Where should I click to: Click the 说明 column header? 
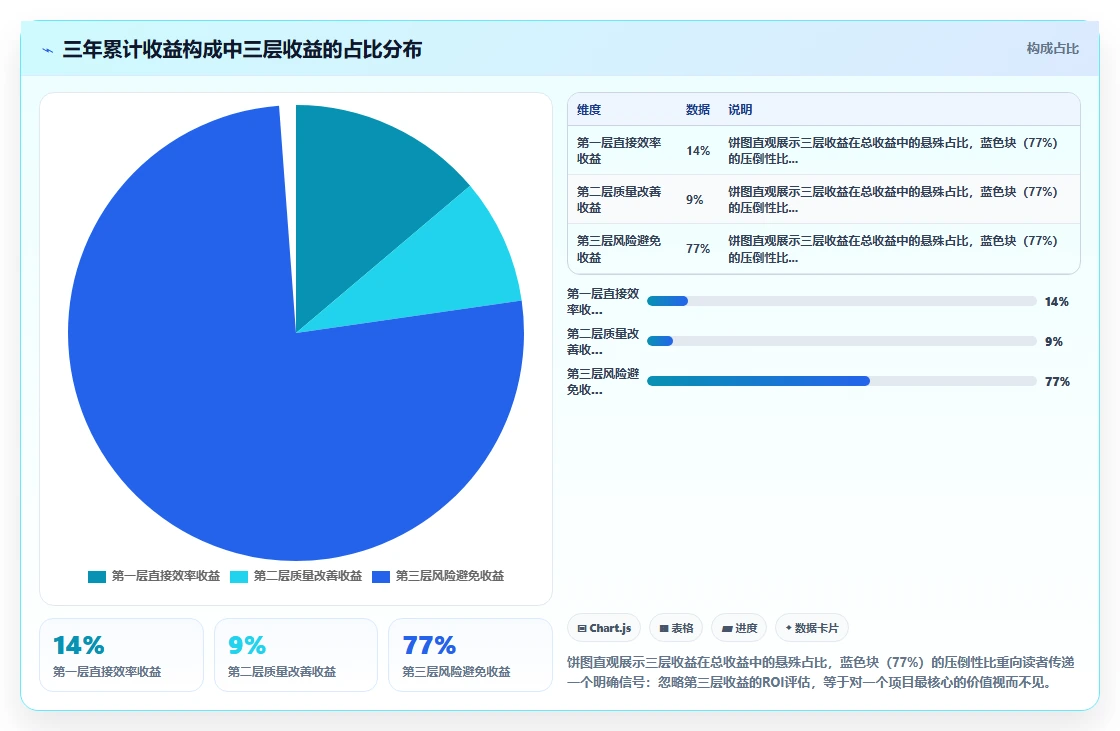[740, 110]
